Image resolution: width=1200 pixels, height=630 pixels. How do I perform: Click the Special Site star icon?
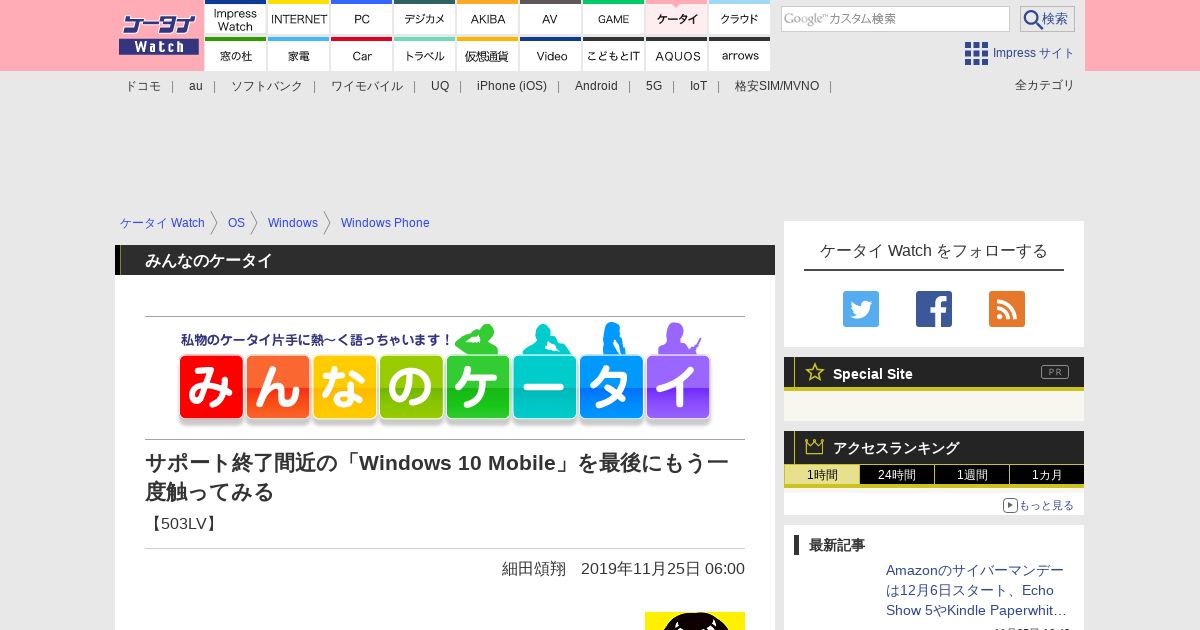tap(815, 372)
